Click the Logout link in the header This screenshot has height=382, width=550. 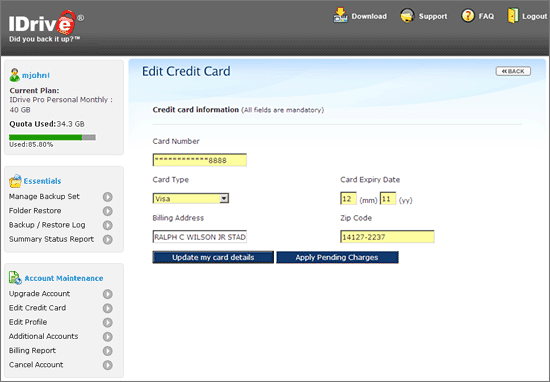(x=534, y=16)
